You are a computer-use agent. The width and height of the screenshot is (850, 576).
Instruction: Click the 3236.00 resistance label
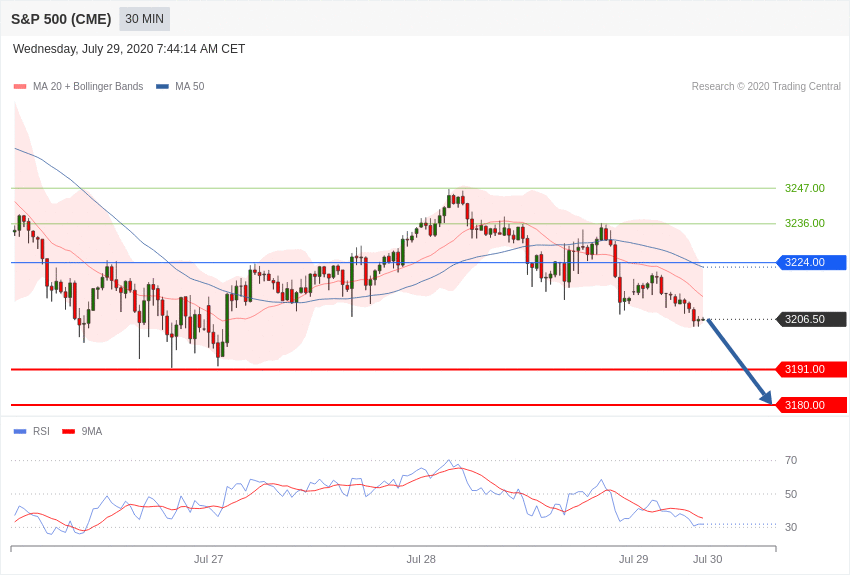[x=805, y=223]
